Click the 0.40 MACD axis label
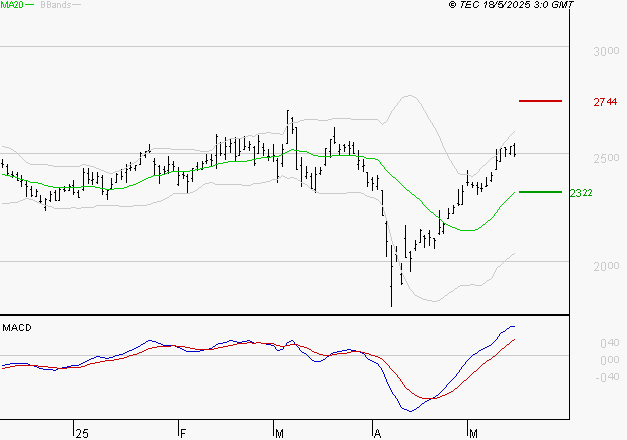 610,343
